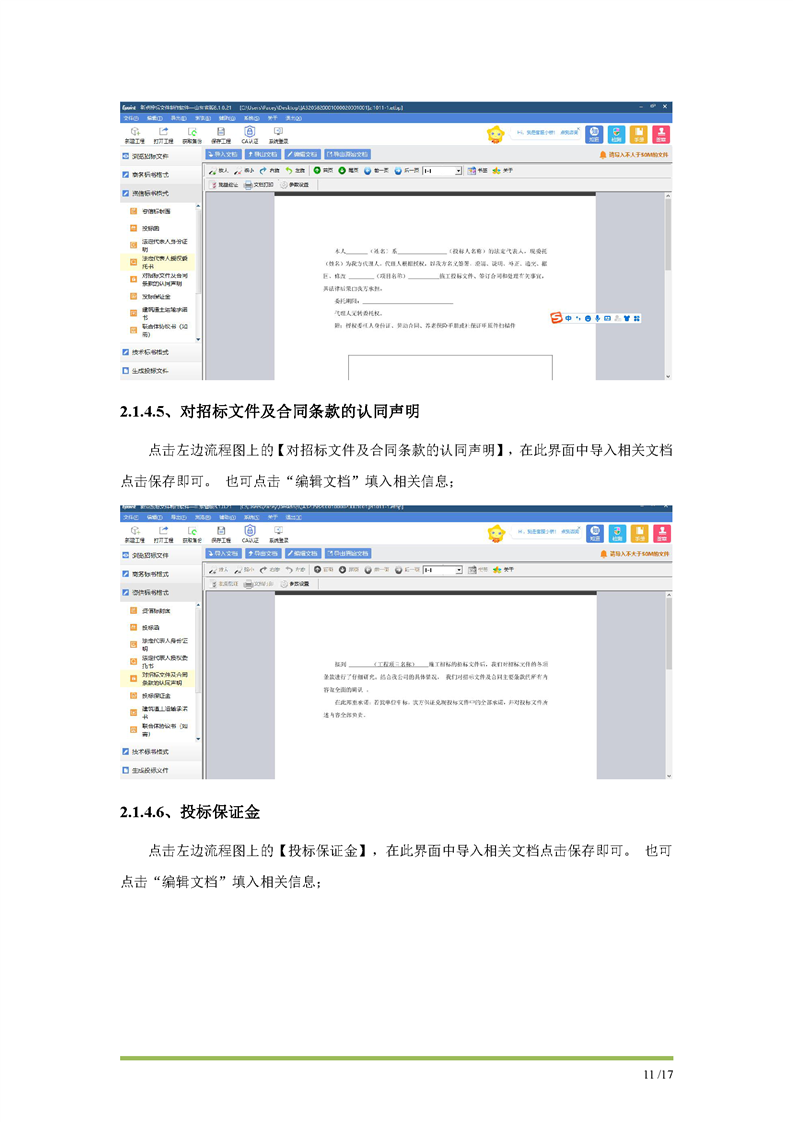Open 文件 menu in the upper screenshot
Viewport: 793px width, 1122px height.
129,117
